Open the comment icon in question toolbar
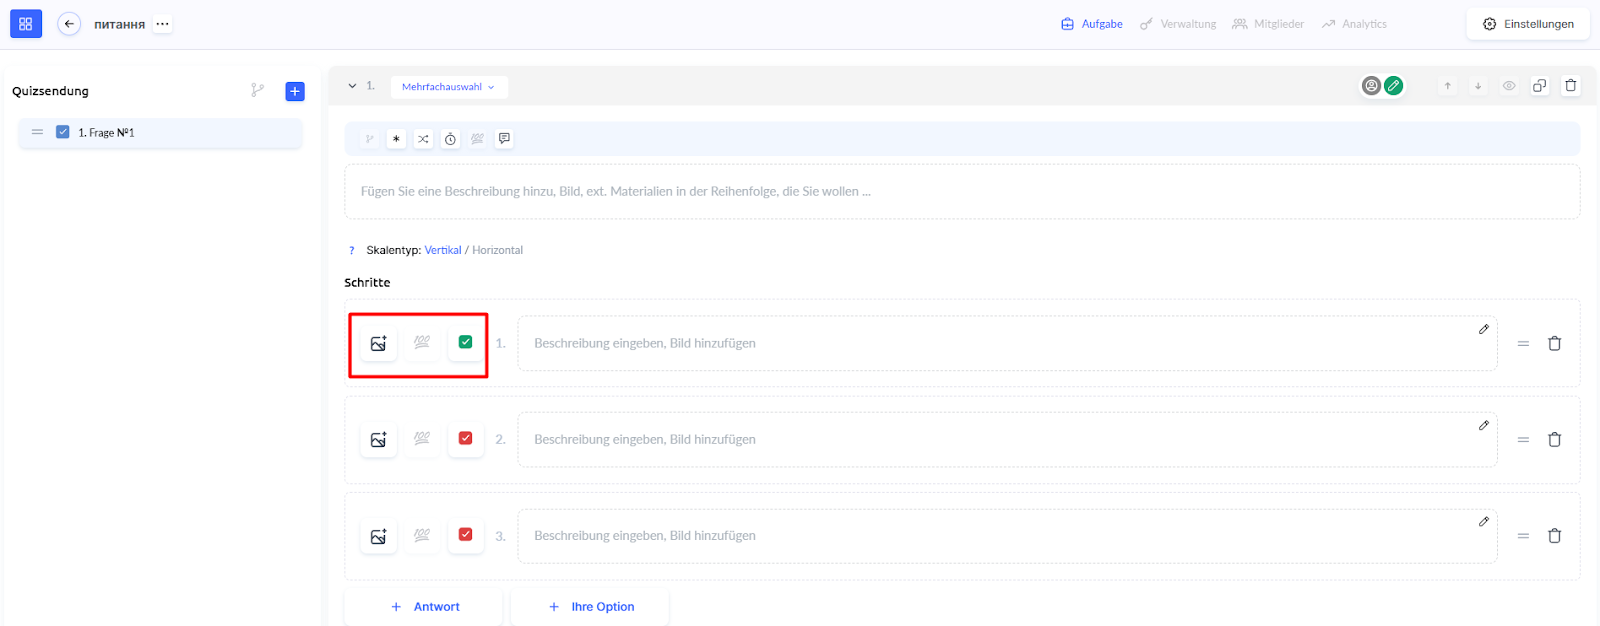 click(x=504, y=139)
